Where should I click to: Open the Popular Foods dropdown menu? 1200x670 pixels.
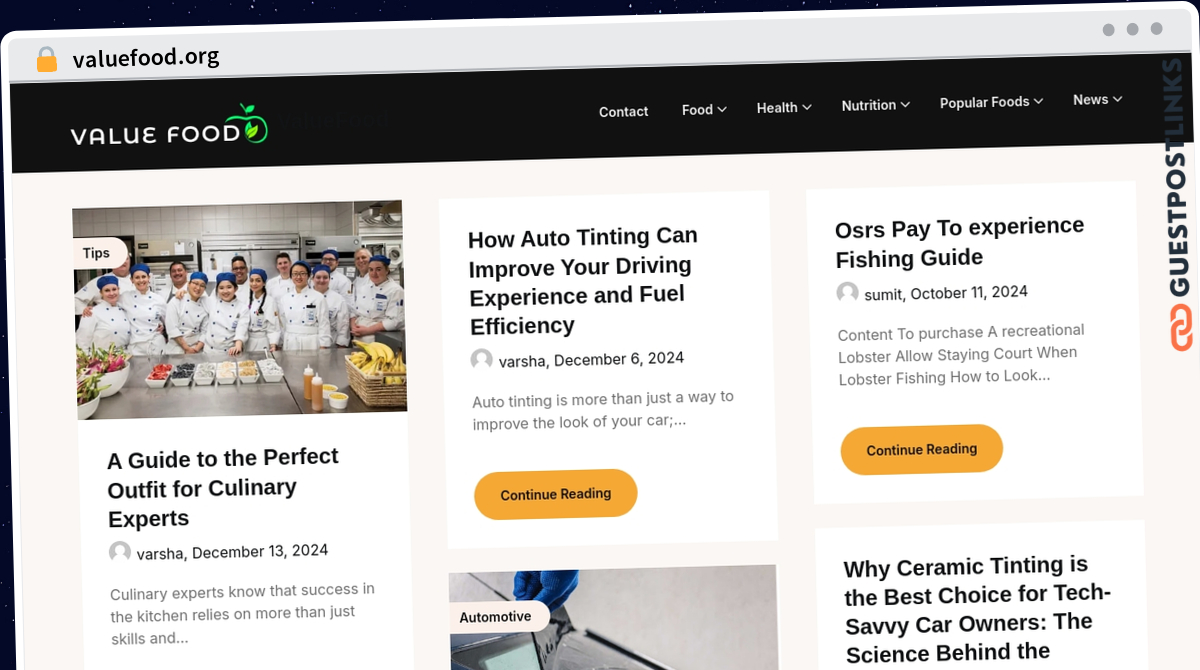tap(991, 102)
